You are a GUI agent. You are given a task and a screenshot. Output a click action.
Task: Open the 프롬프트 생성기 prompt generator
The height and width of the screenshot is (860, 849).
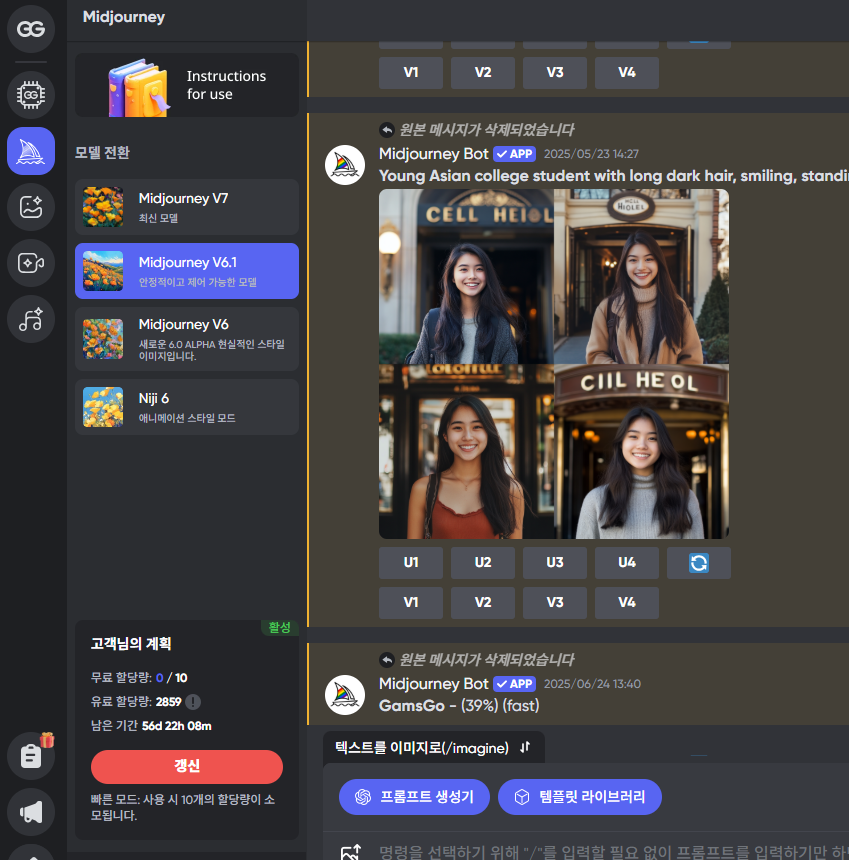(414, 797)
